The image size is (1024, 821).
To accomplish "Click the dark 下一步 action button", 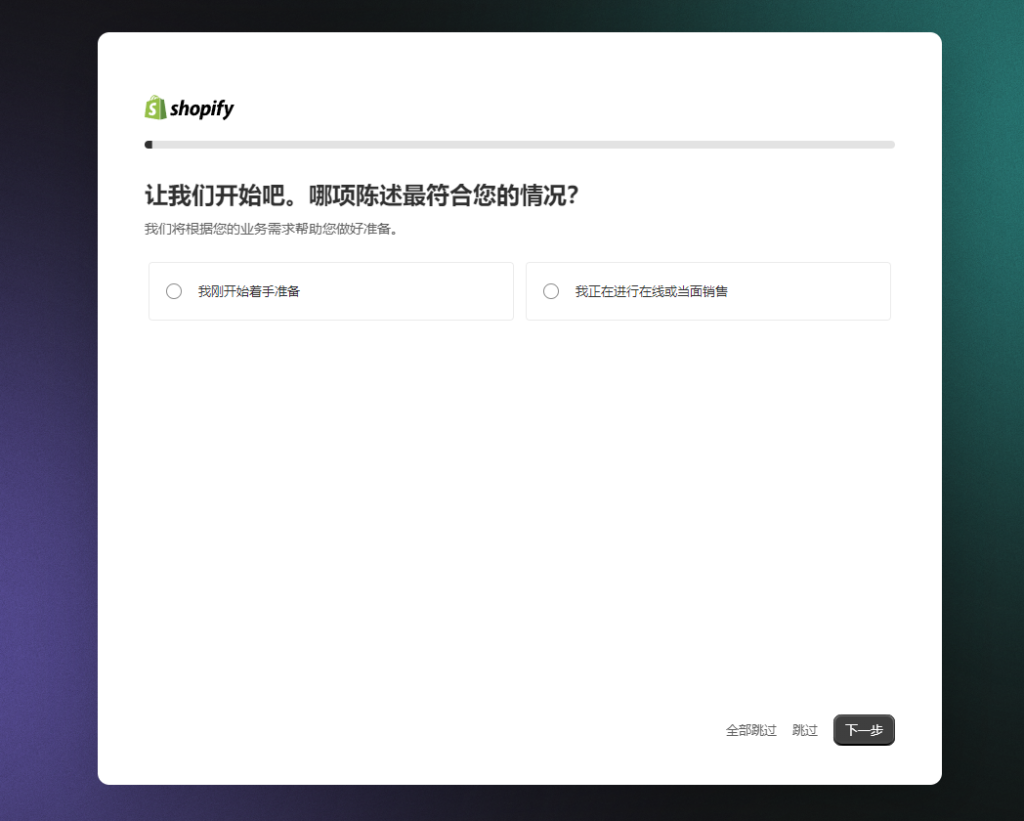I will [863, 730].
